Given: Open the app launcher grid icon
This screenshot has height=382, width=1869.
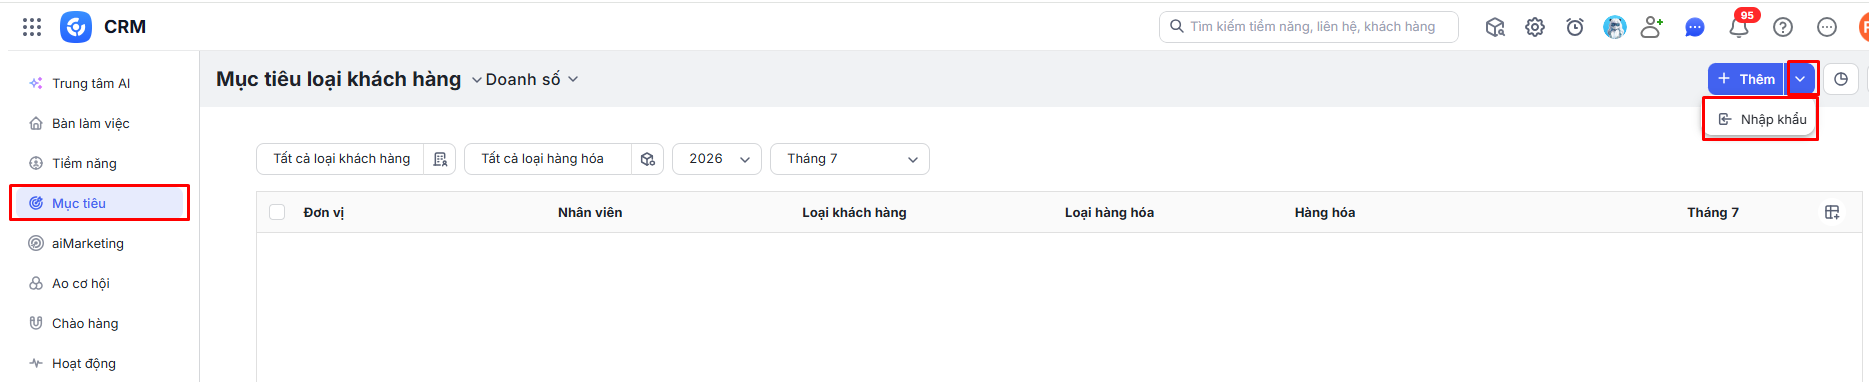Looking at the screenshot, I should [x=32, y=27].
